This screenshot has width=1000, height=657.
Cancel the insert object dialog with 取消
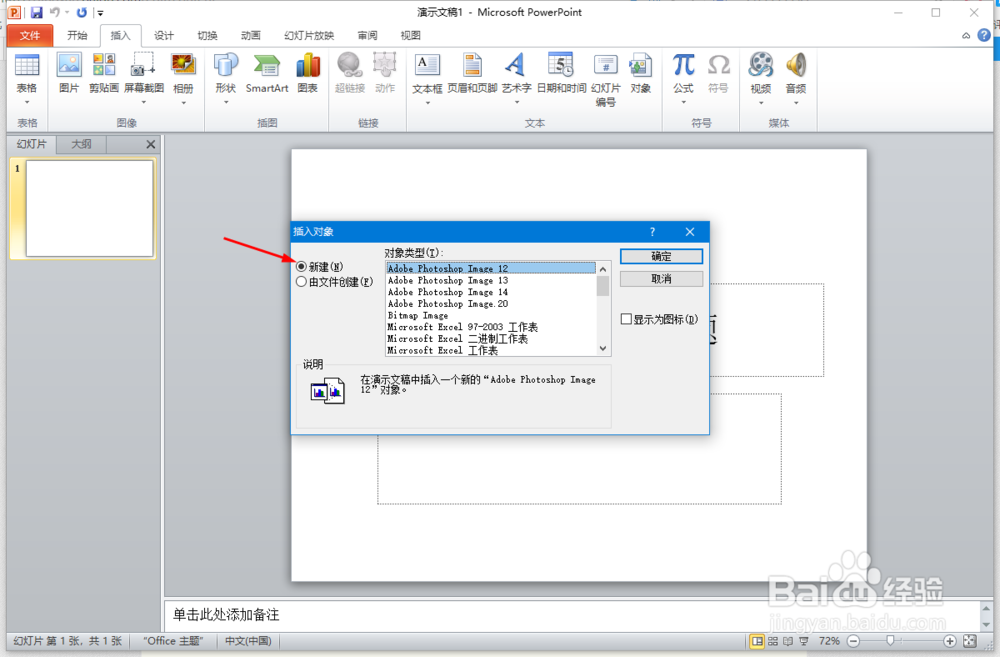661,279
